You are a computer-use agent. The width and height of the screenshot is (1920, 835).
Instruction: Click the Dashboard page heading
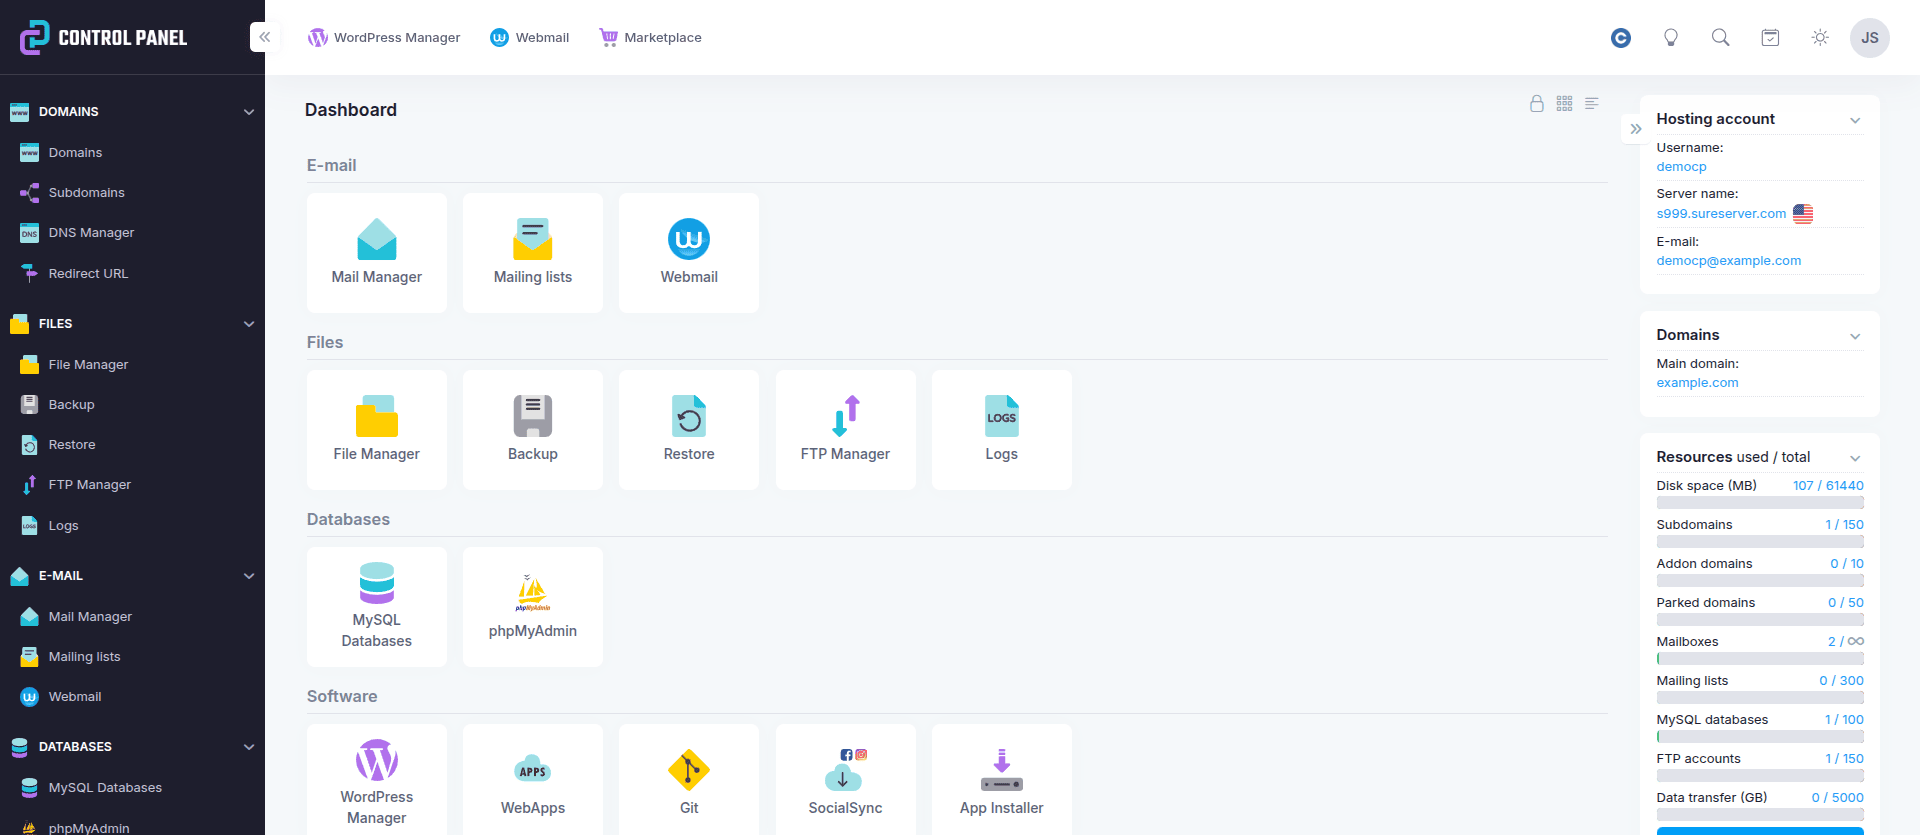351,110
